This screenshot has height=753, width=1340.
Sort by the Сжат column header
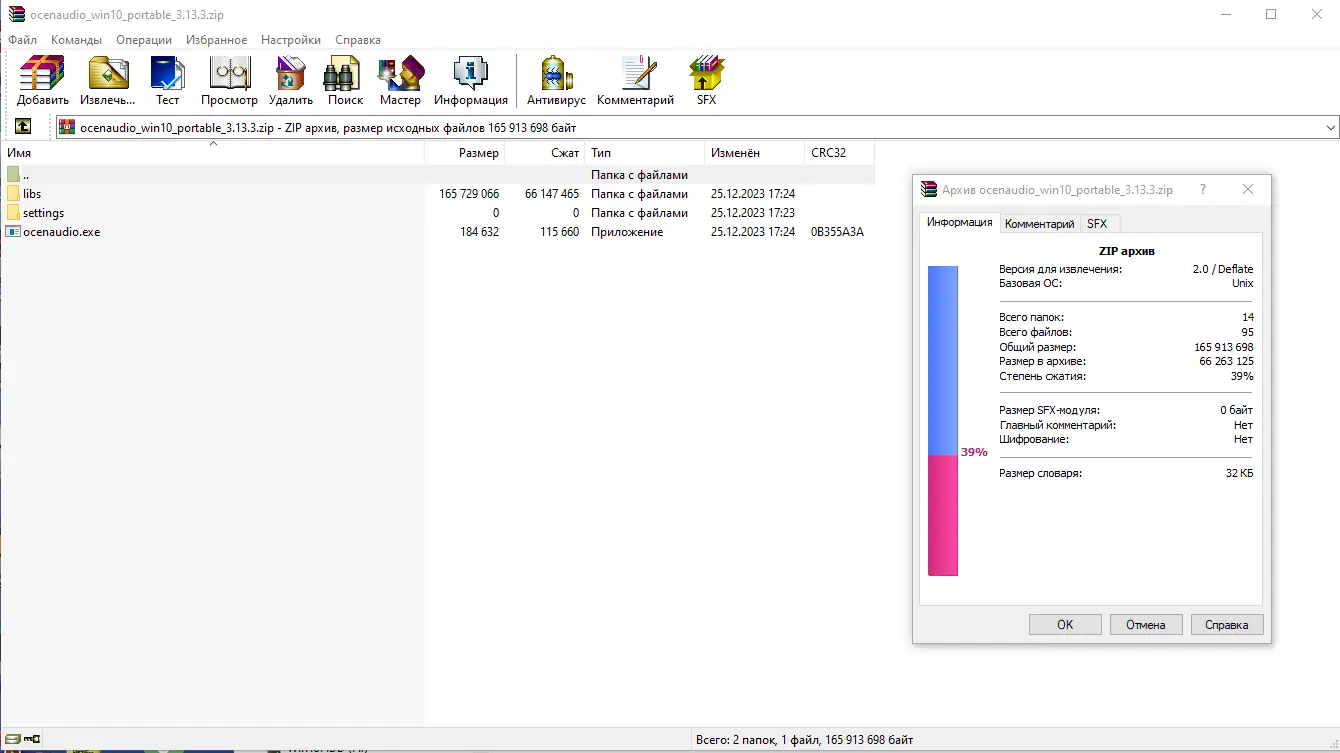tap(545, 153)
